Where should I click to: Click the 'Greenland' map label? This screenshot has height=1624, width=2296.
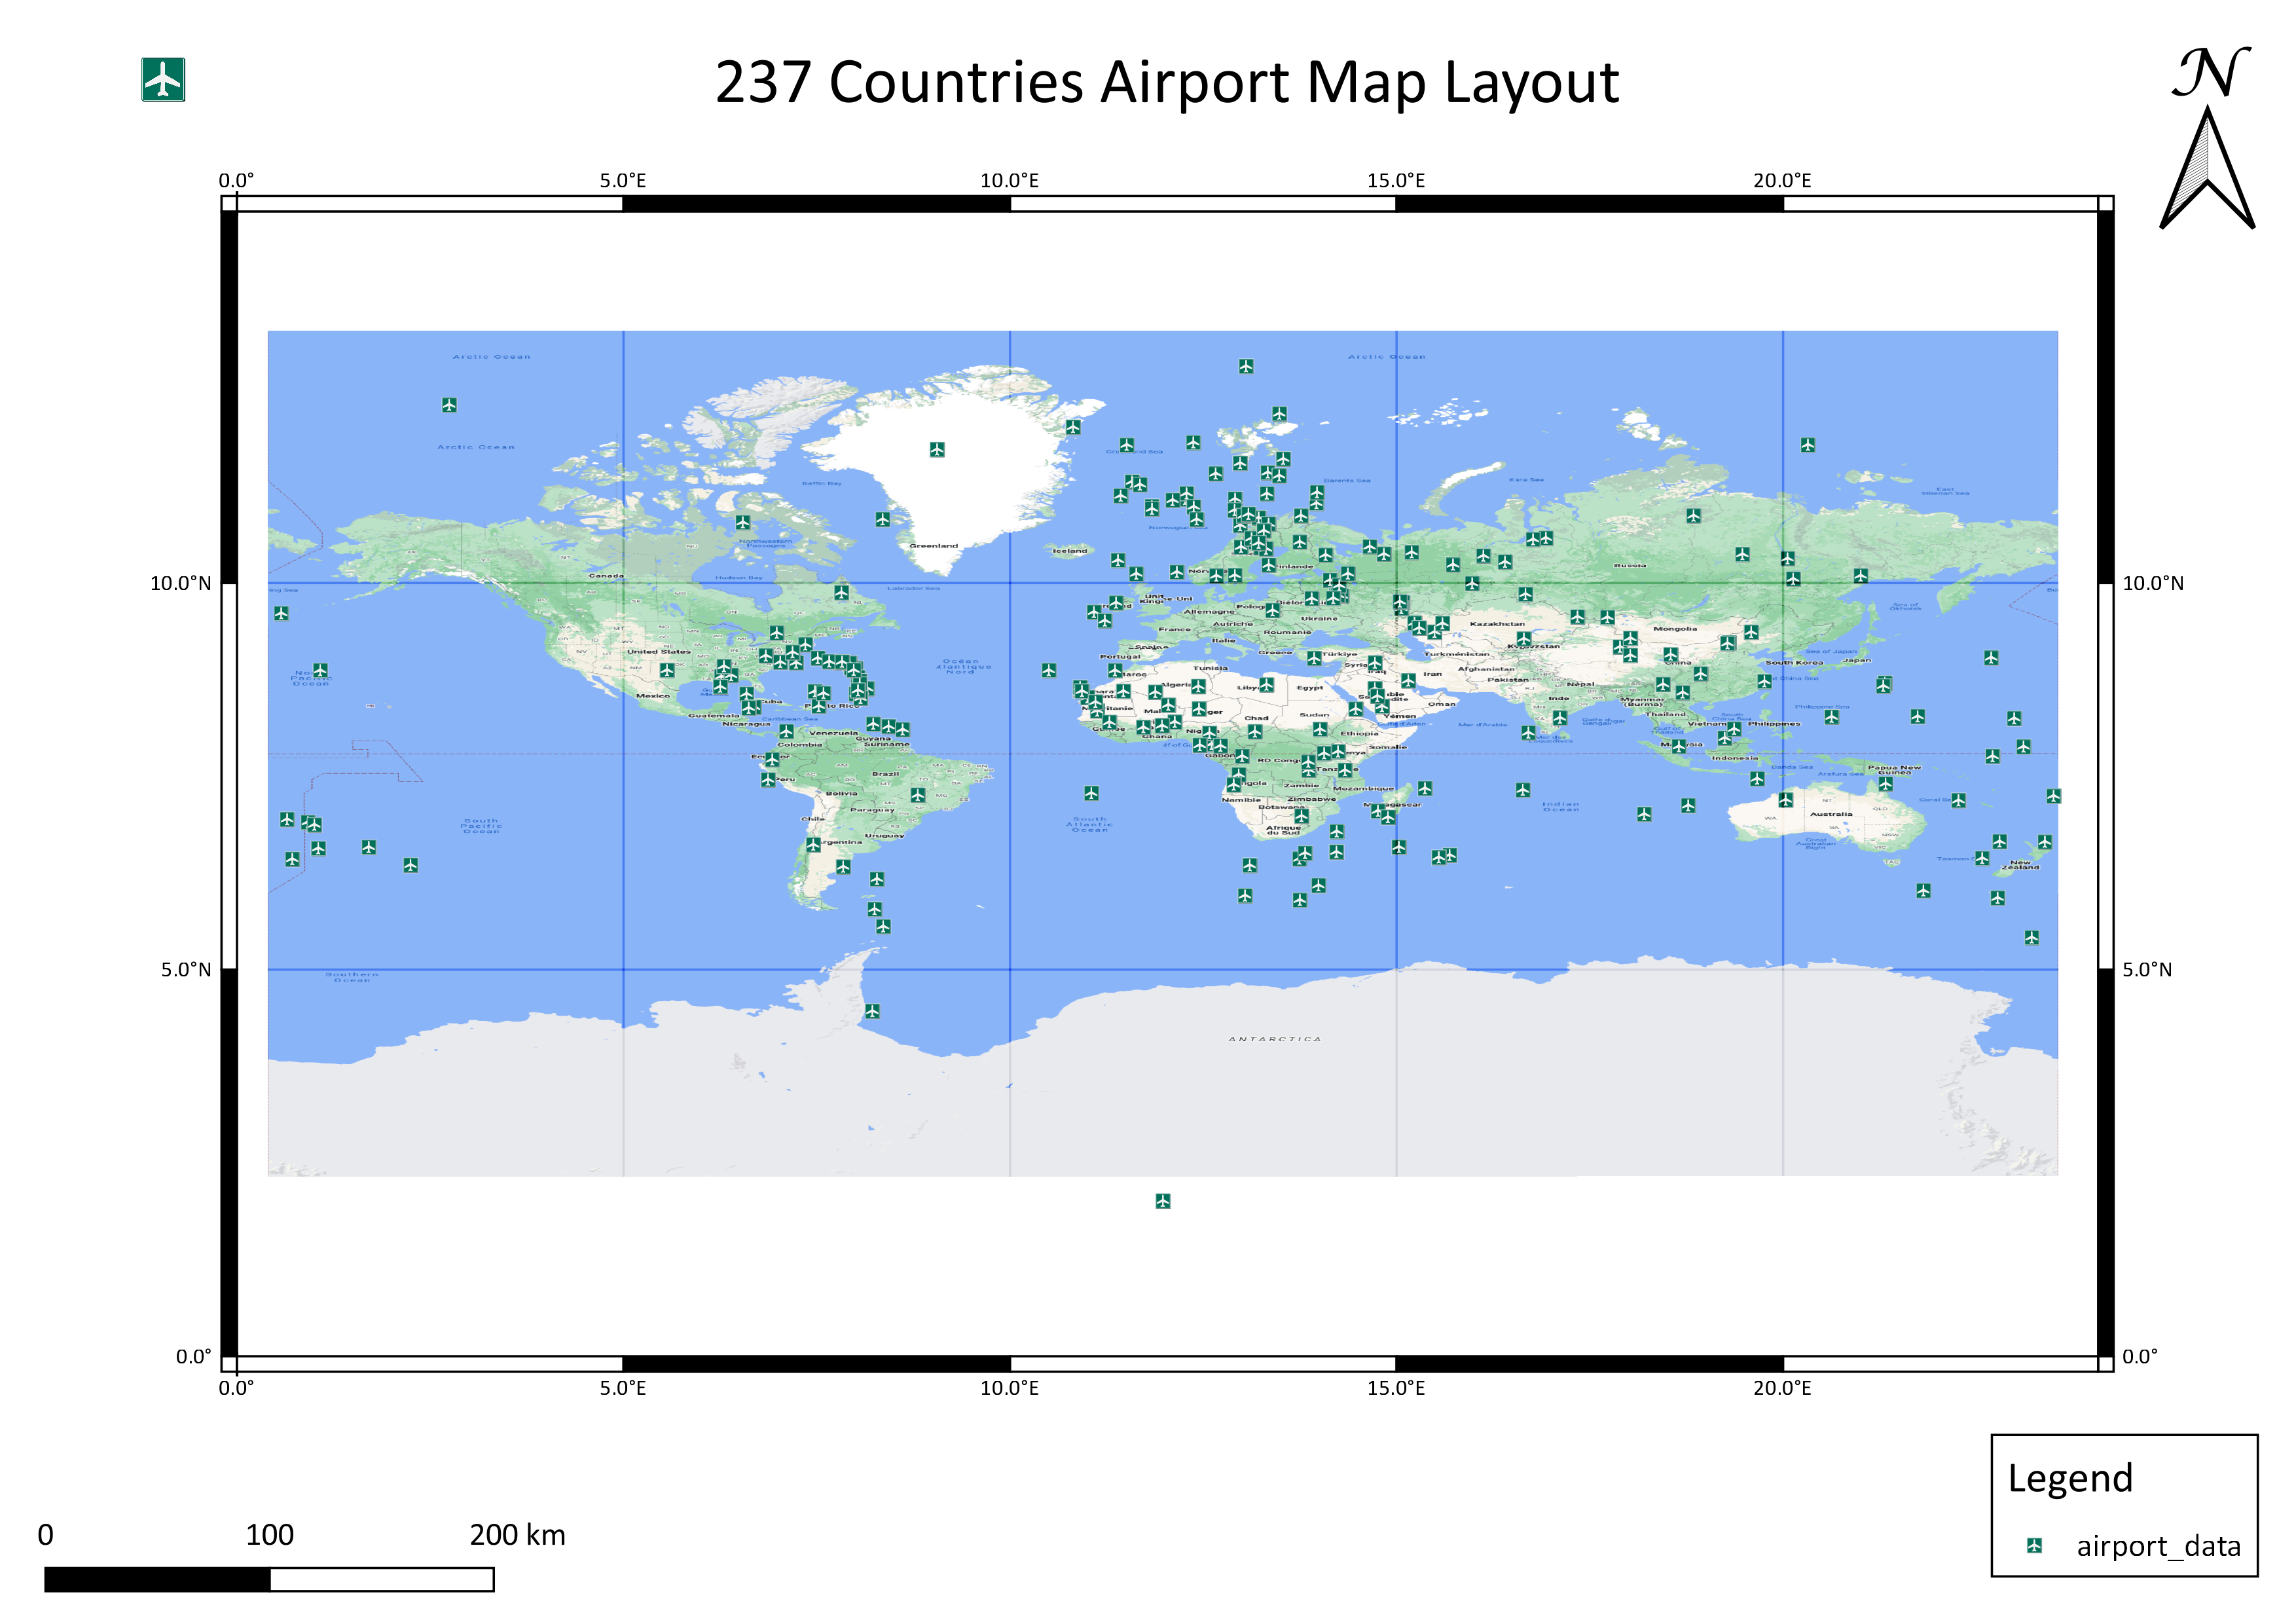tap(933, 546)
